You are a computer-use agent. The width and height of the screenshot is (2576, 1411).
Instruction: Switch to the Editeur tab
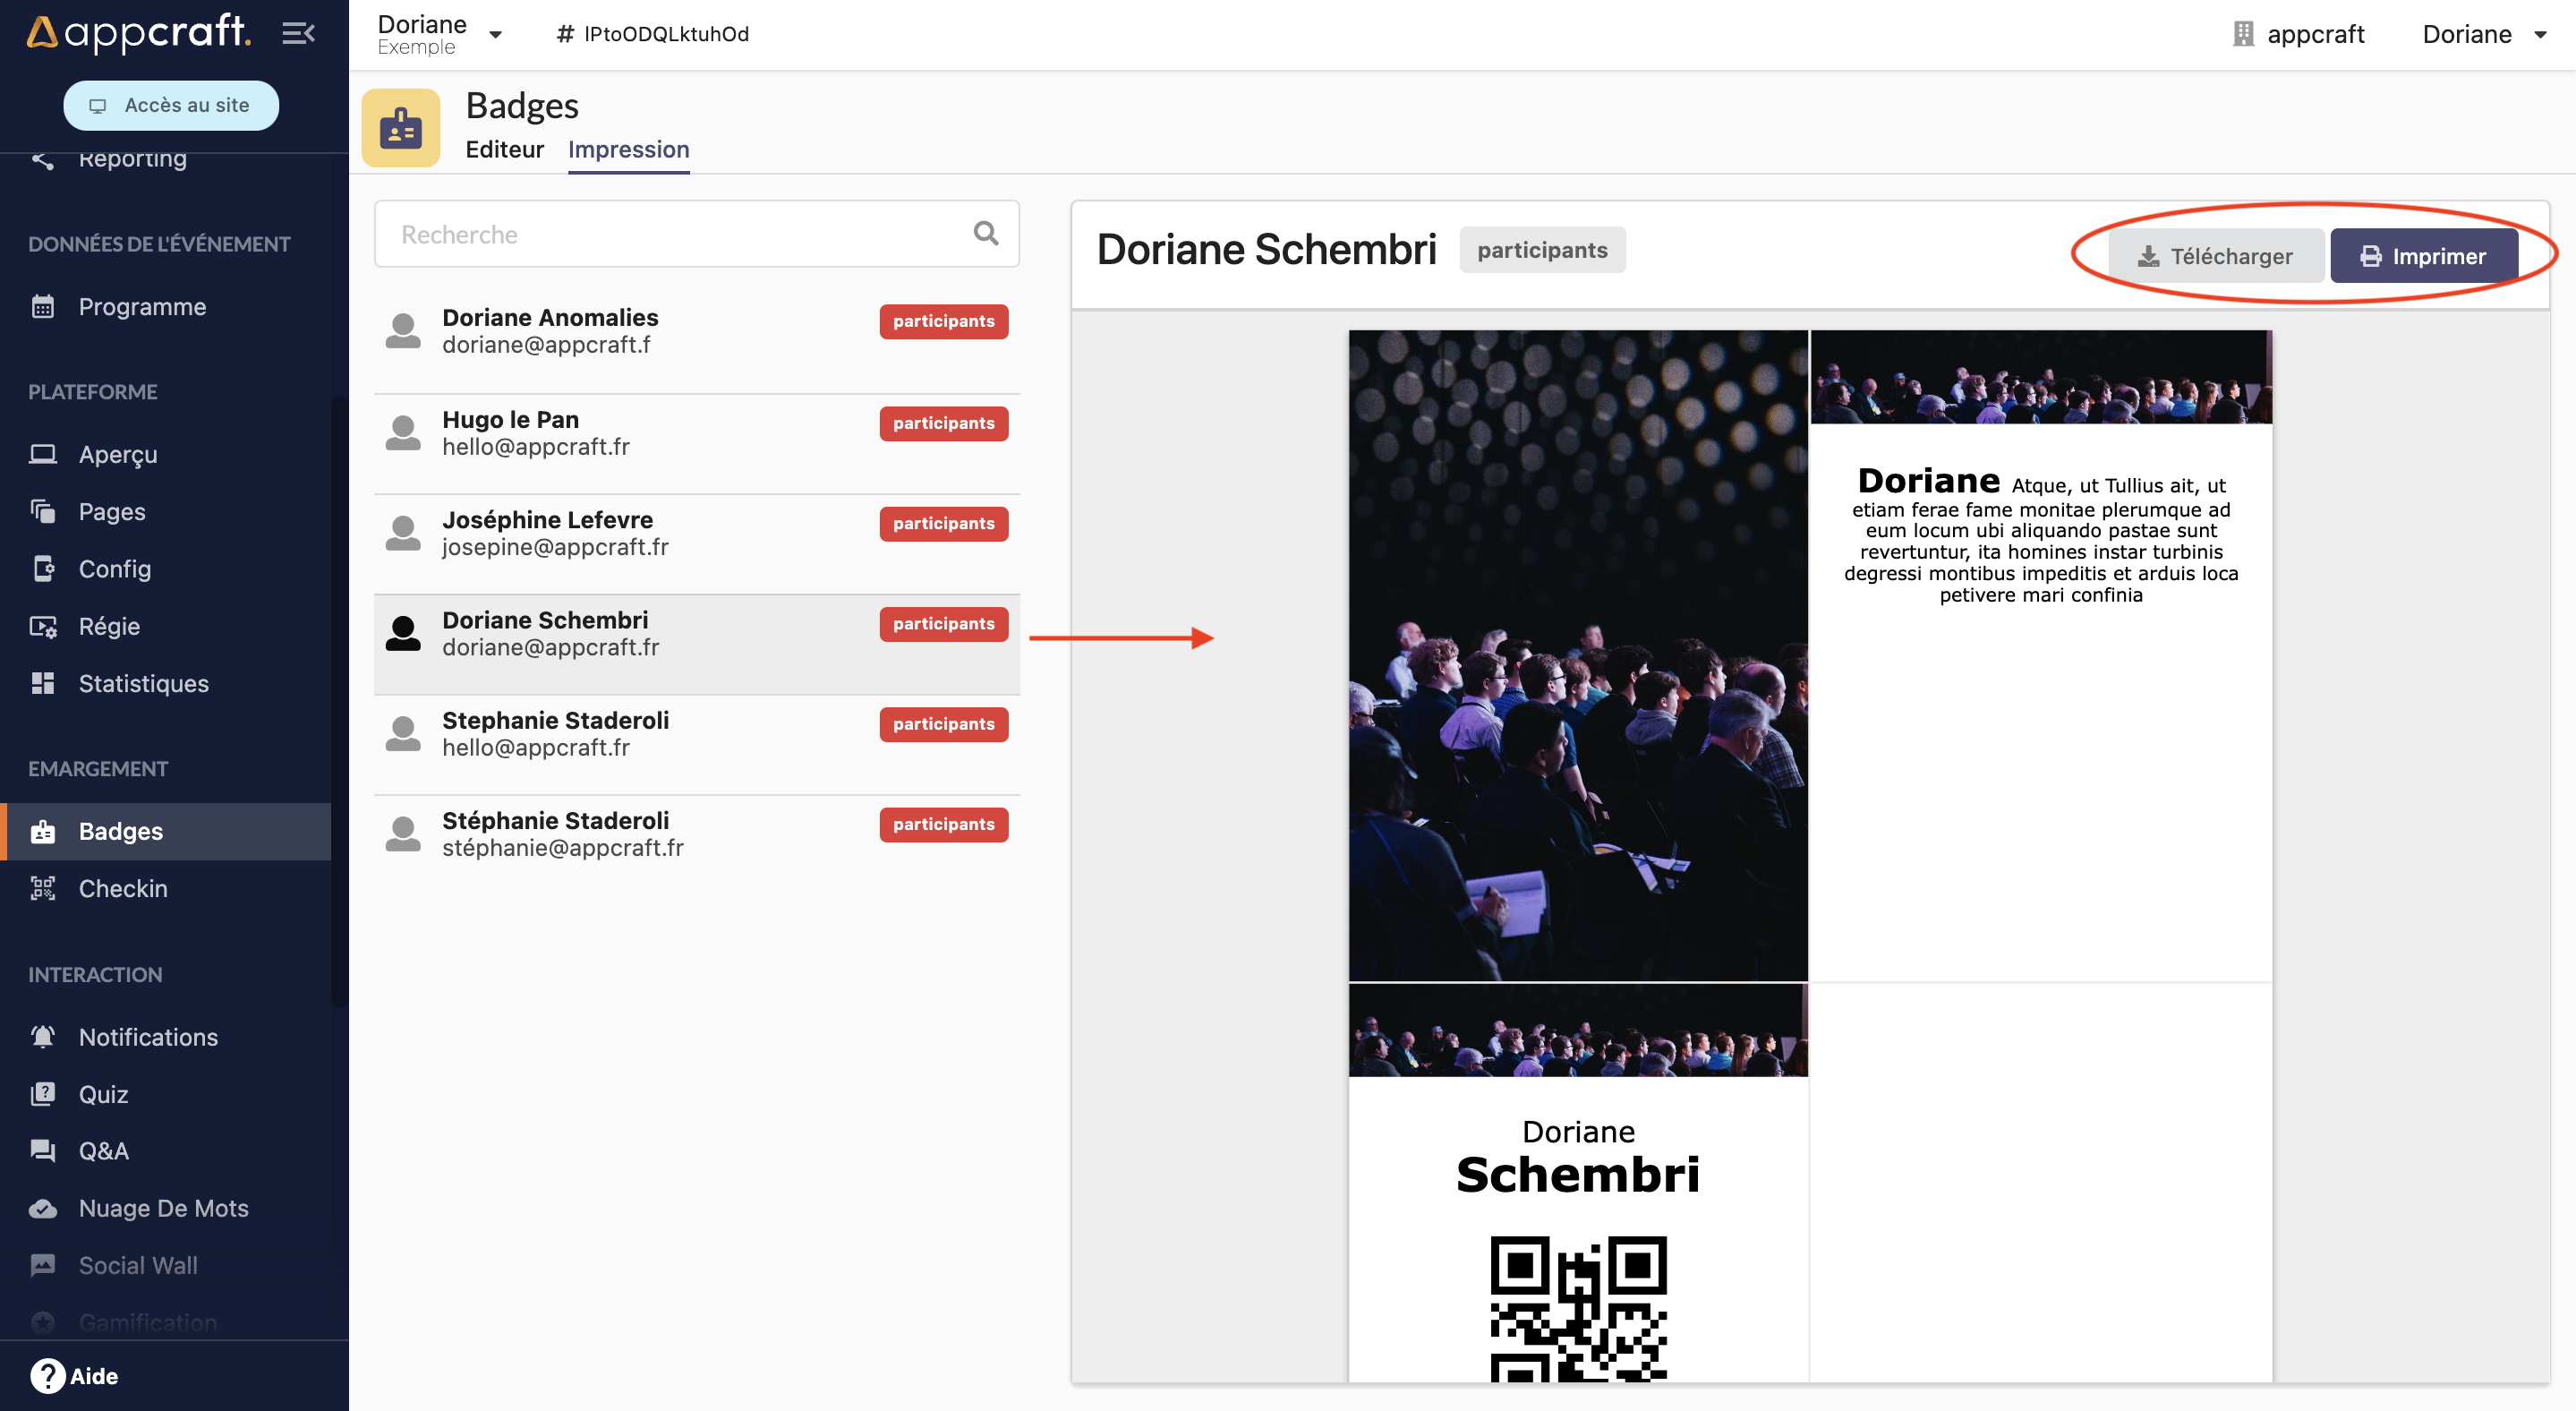click(502, 150)
